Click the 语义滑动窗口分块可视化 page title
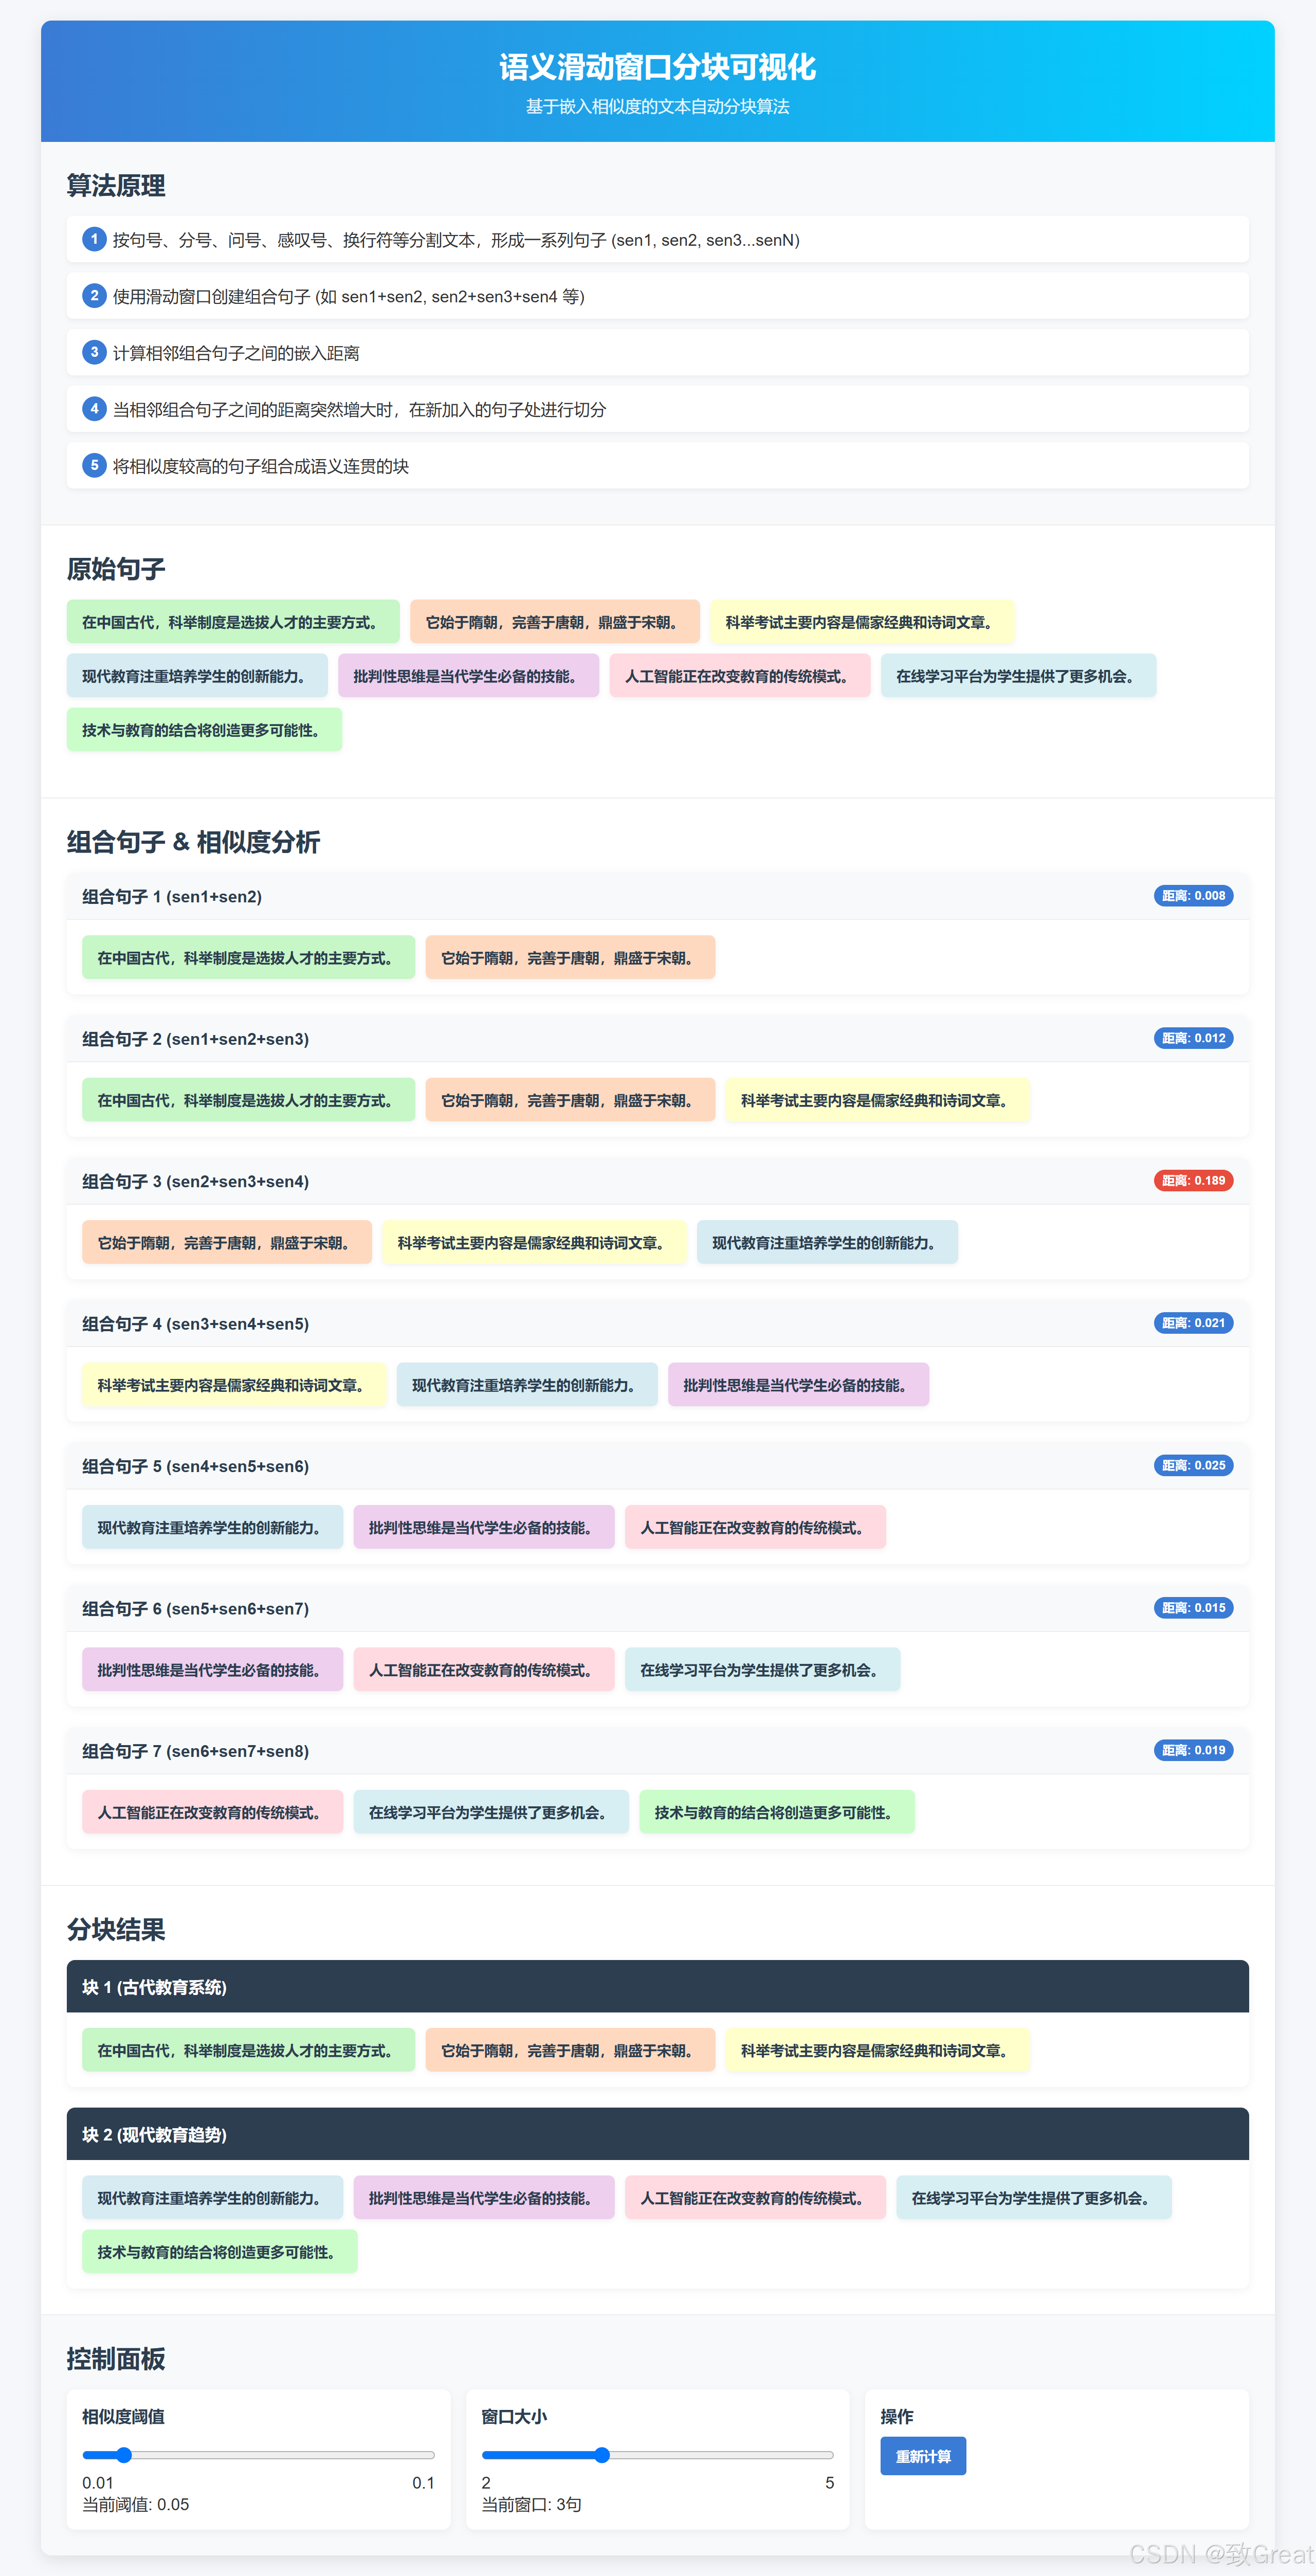Viewport: 1316px width, 2576px height. tap(657, 67)
